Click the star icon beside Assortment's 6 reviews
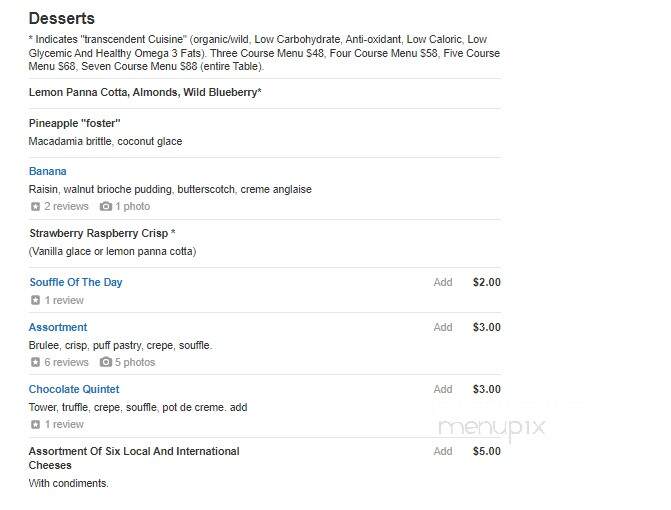Viewport: 671px width, 510px height. click(36, 362)
